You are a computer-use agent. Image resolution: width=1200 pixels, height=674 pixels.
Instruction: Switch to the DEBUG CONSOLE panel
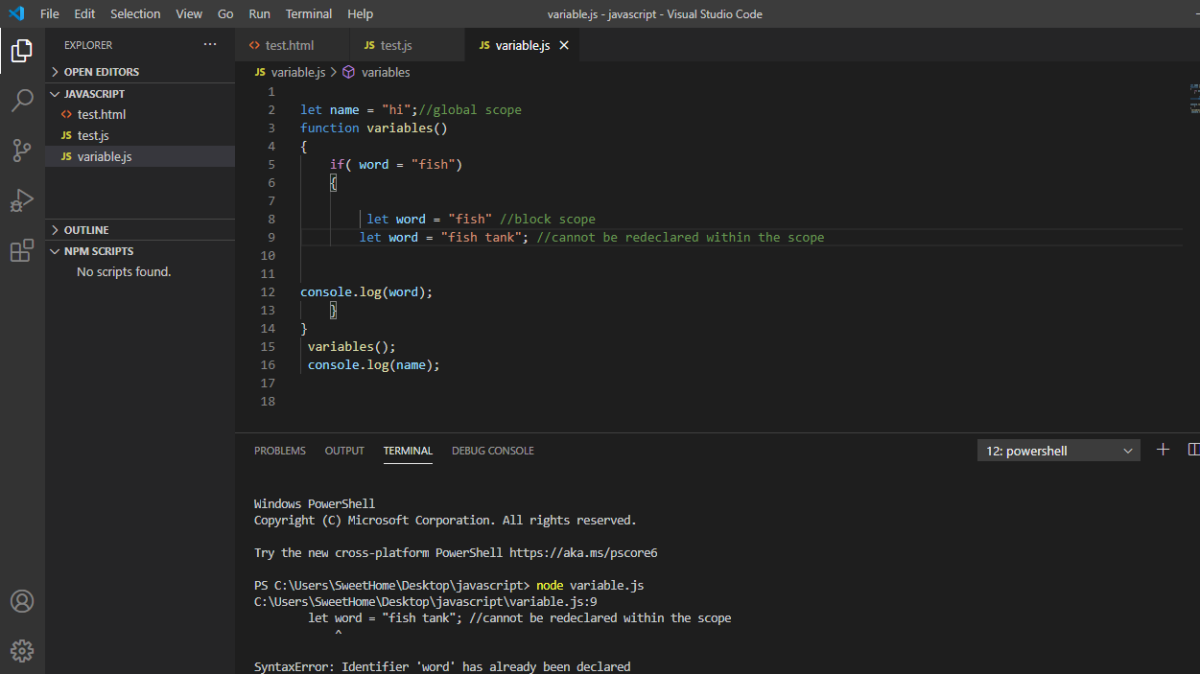pos(492,450)
